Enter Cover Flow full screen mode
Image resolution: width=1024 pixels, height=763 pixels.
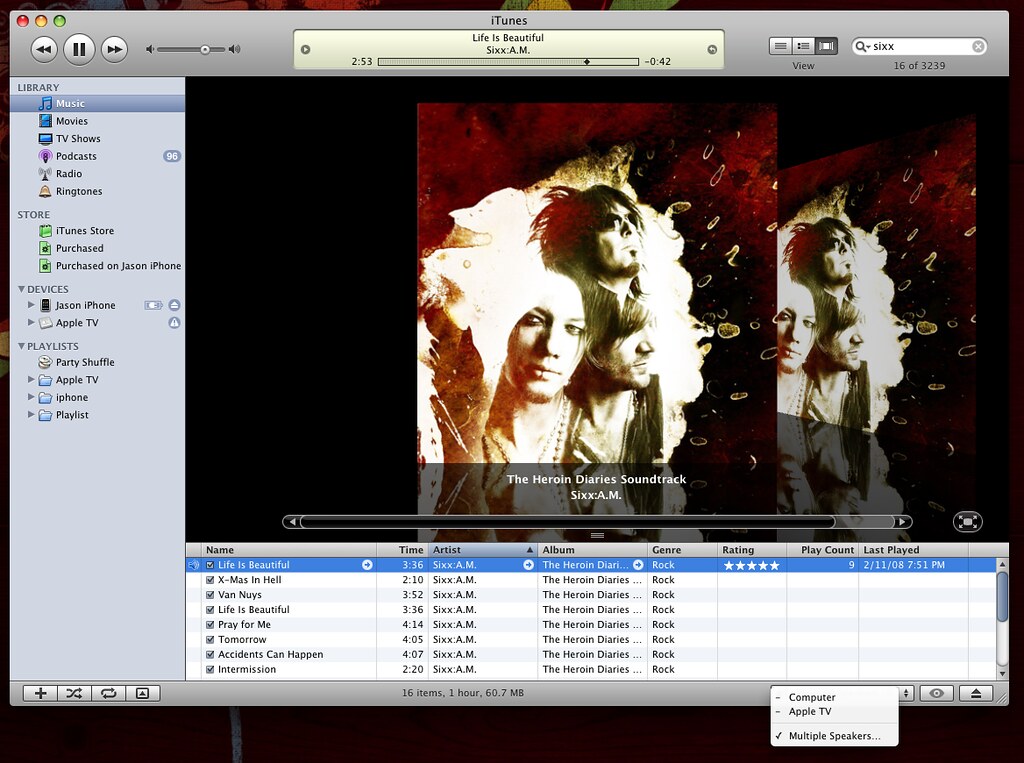pyautogui.click(x=968, y=521)
